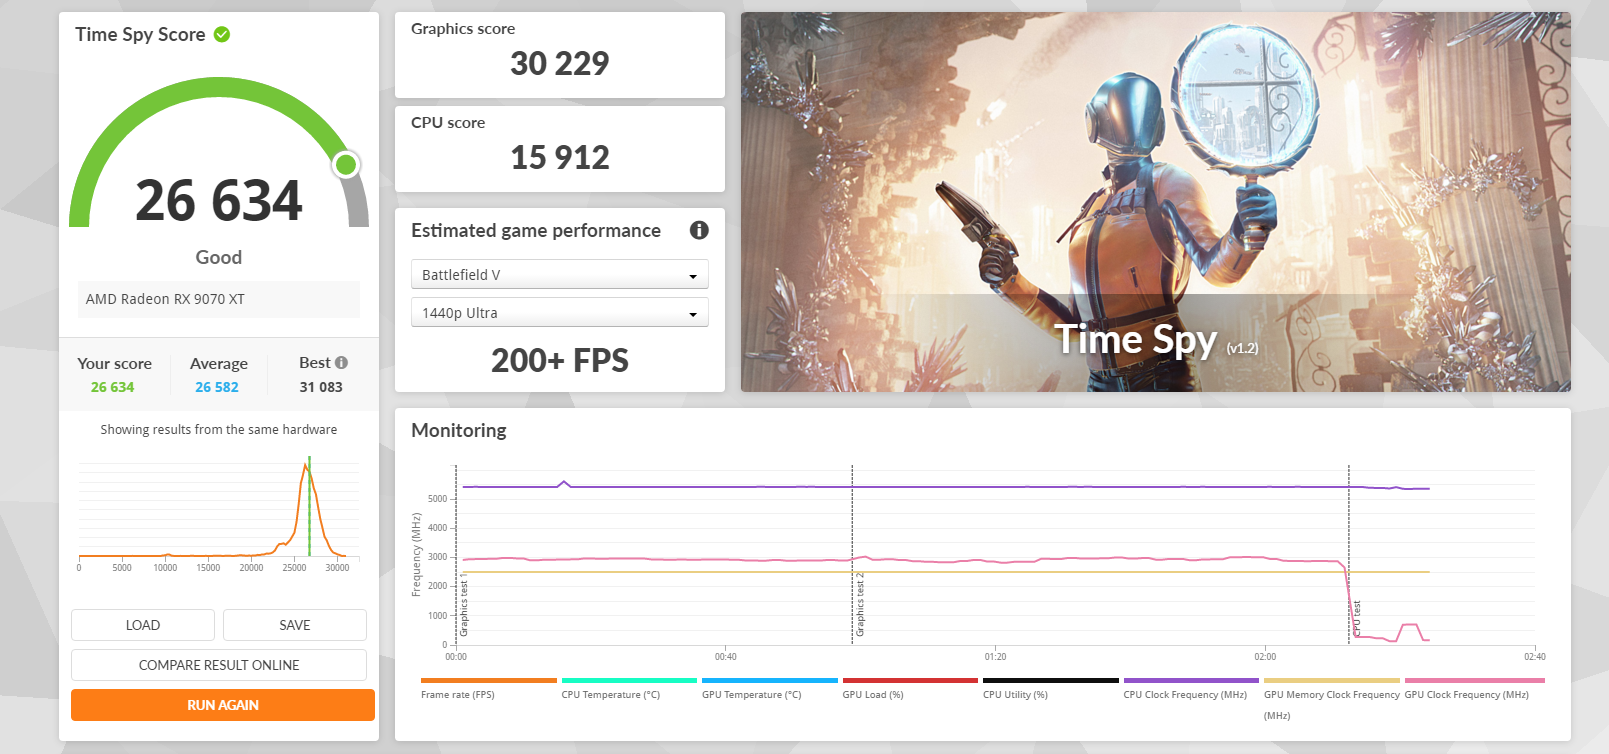Click the purple CPU Clock Frequency color bar
This screenshot has width=1609, height=754.
pyautogui.click(x=1191, y=680)
